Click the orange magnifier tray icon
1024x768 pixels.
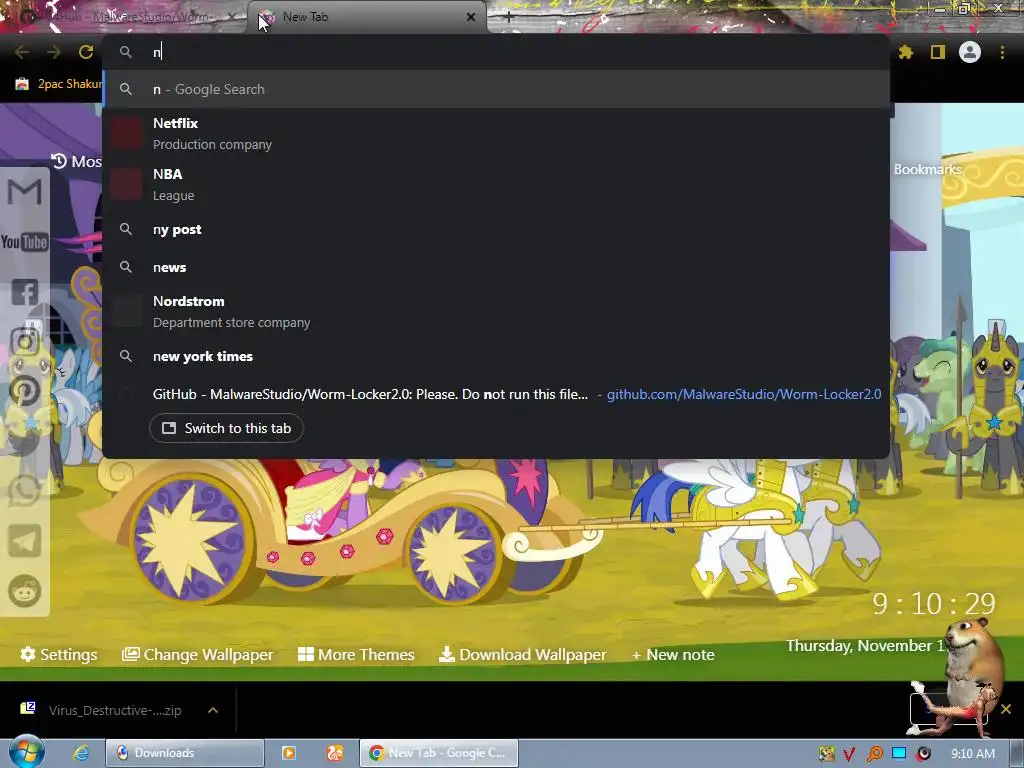(x=874, y=754)
